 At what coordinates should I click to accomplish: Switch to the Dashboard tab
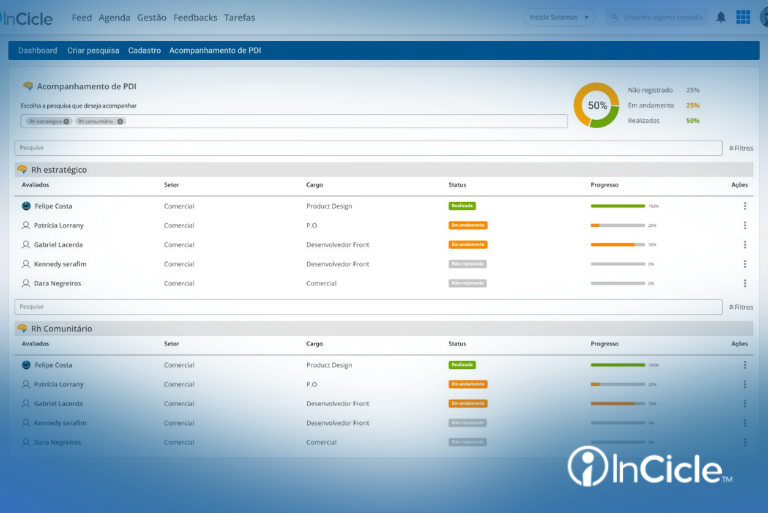[x=38, y=50]
